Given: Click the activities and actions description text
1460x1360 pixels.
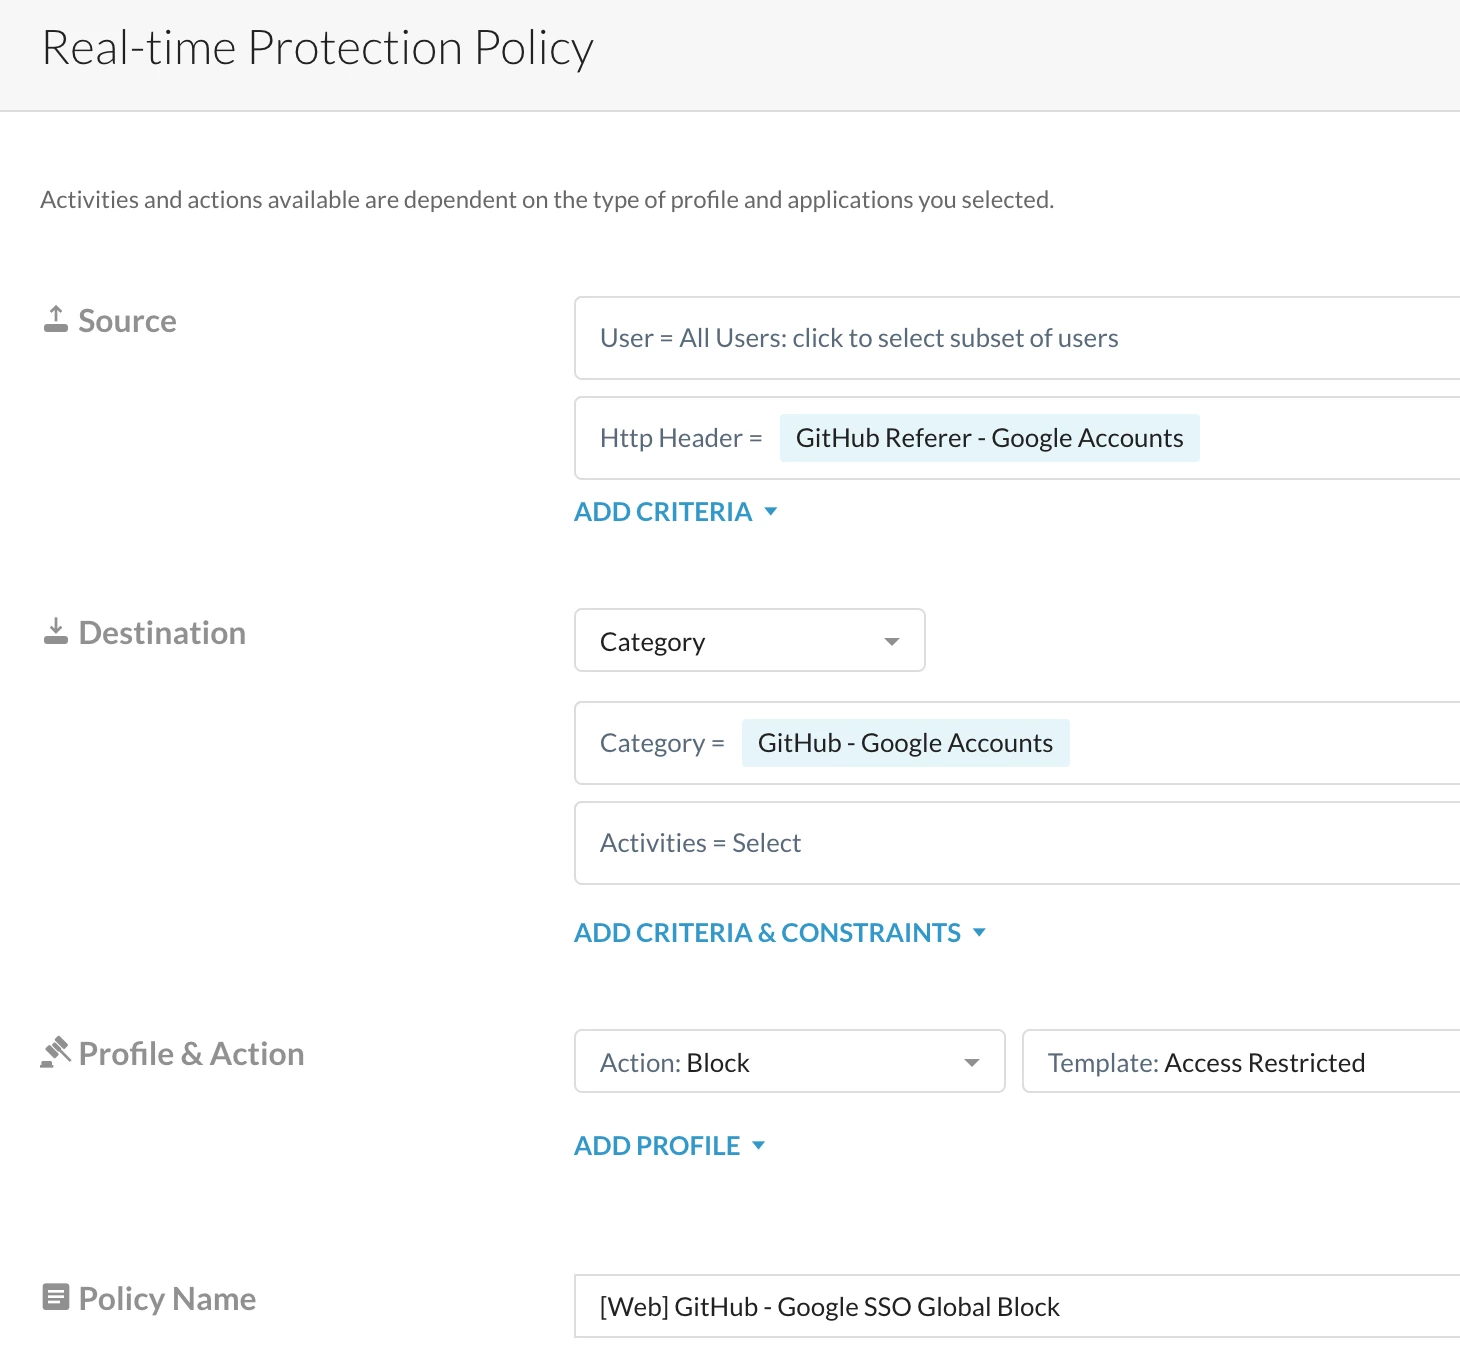Looking at the screenshot, I should point(547,200).
